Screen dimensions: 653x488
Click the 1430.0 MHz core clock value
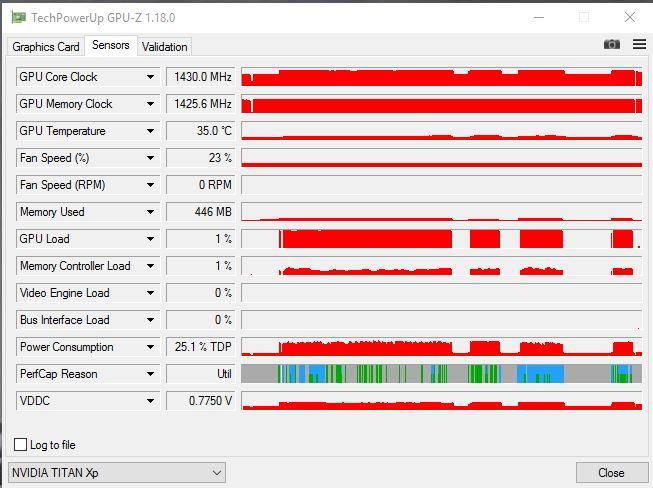point(201,77)
